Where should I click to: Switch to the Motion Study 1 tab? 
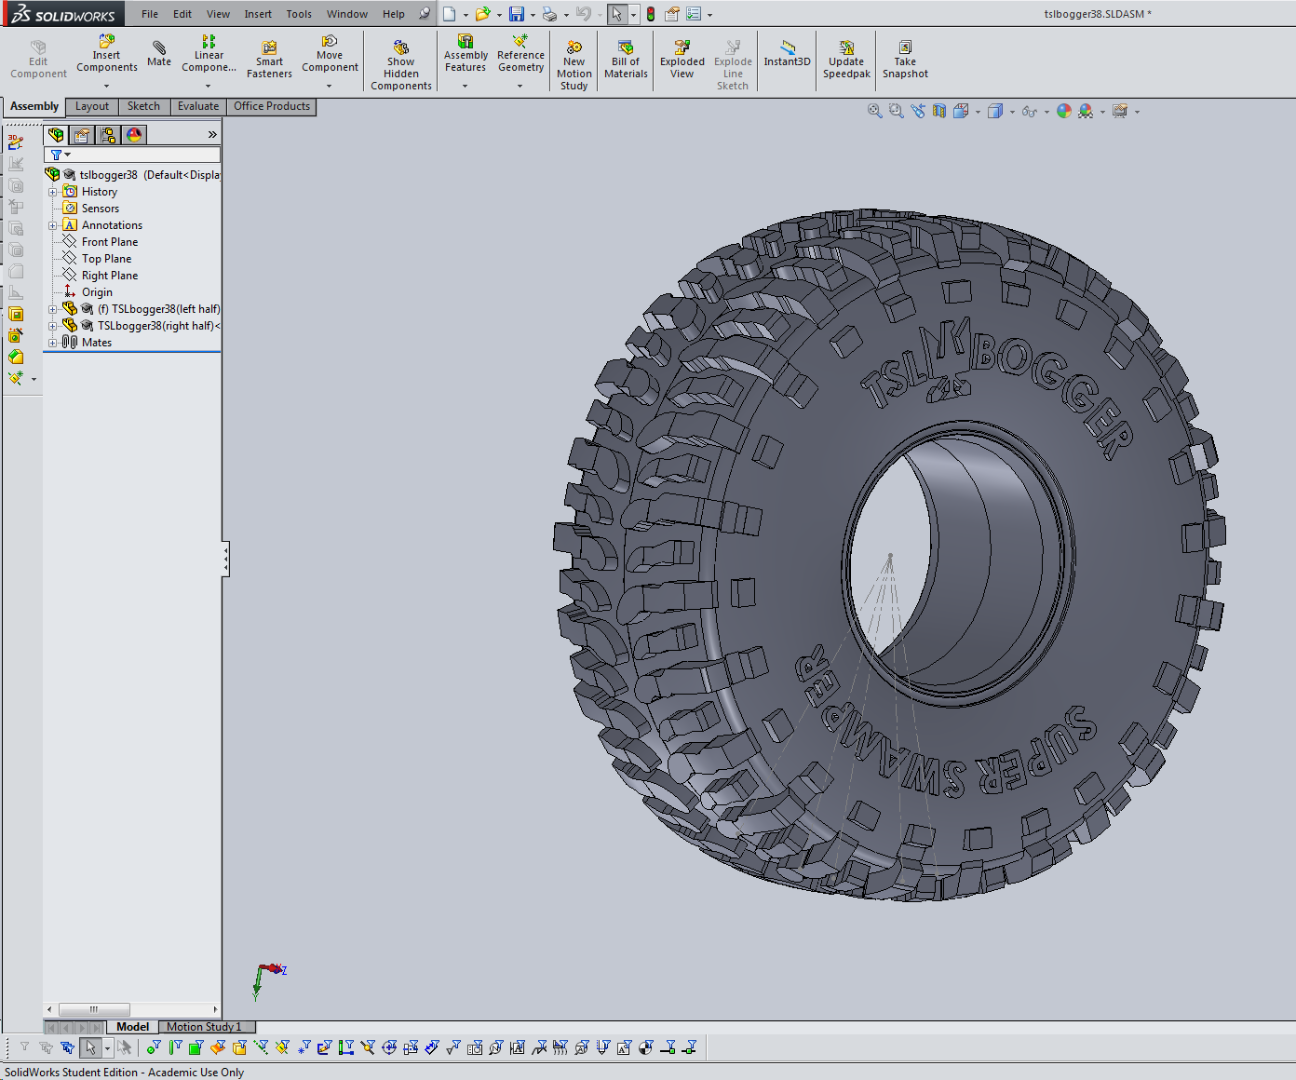(x=205, y=1026)
